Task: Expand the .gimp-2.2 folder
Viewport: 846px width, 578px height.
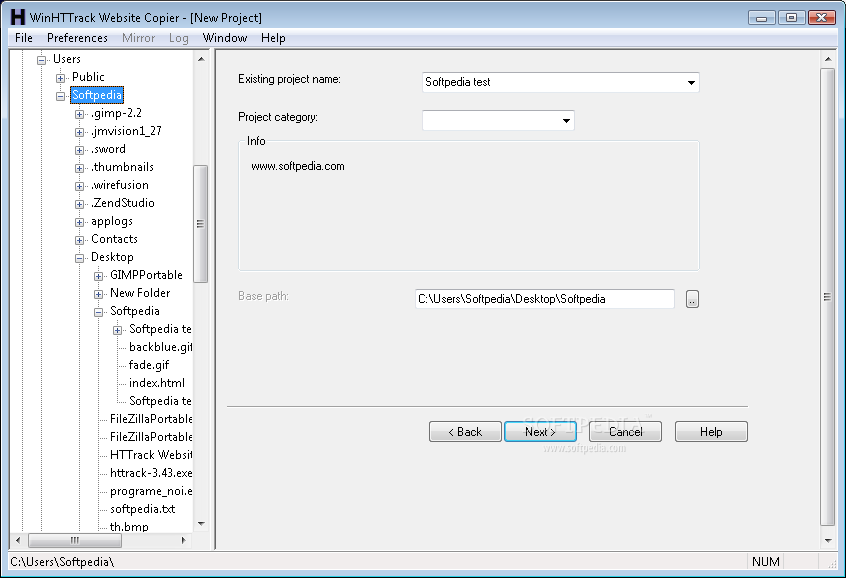Action: 79,113
